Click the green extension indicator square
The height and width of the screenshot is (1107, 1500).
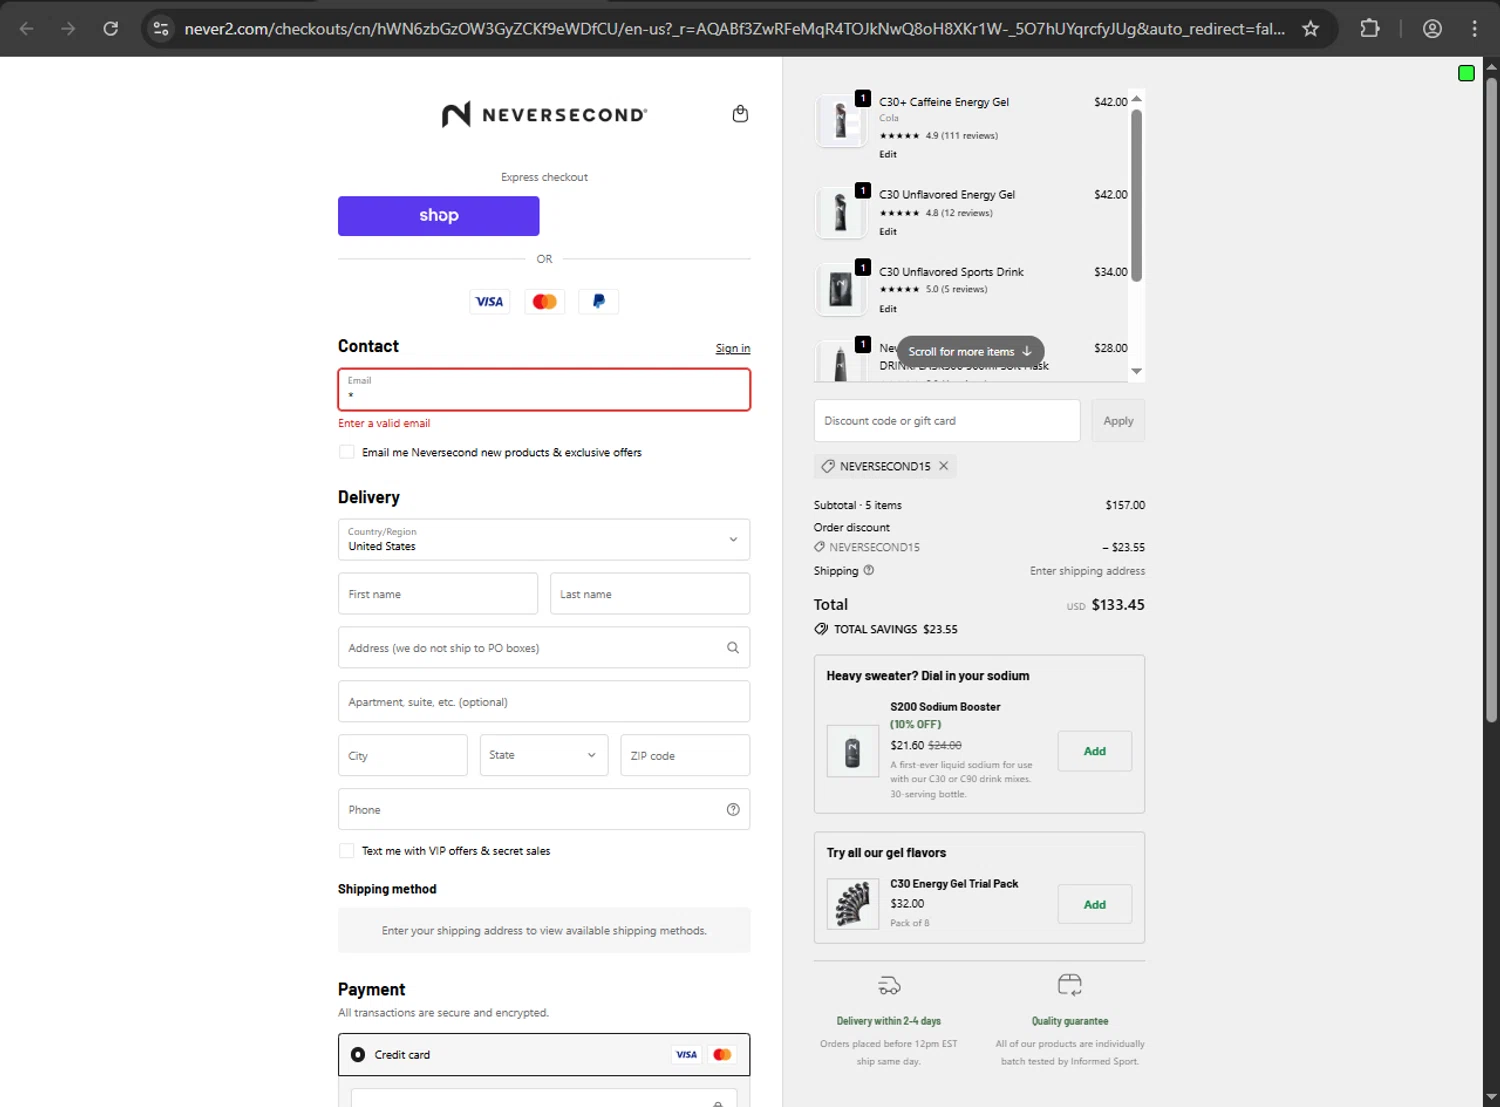(1466, 73)
